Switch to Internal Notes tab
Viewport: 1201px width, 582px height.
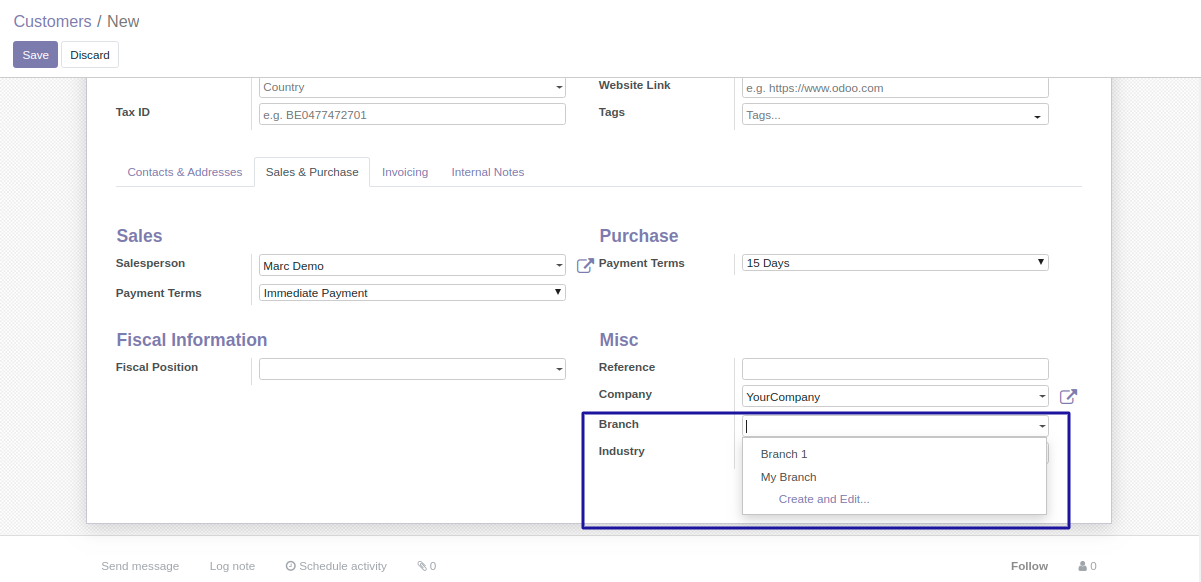[x=488, y=172]
